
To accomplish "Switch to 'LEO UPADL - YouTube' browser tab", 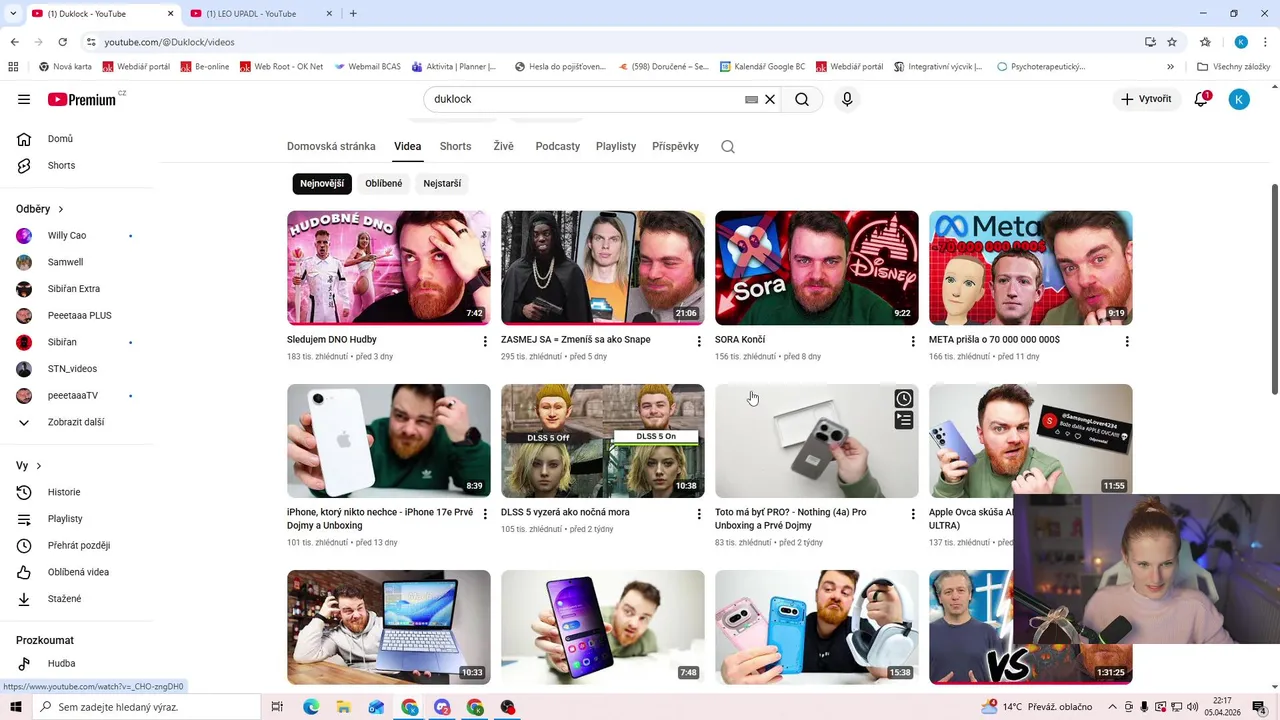I will pyautogui.click(x=261, y=14).
